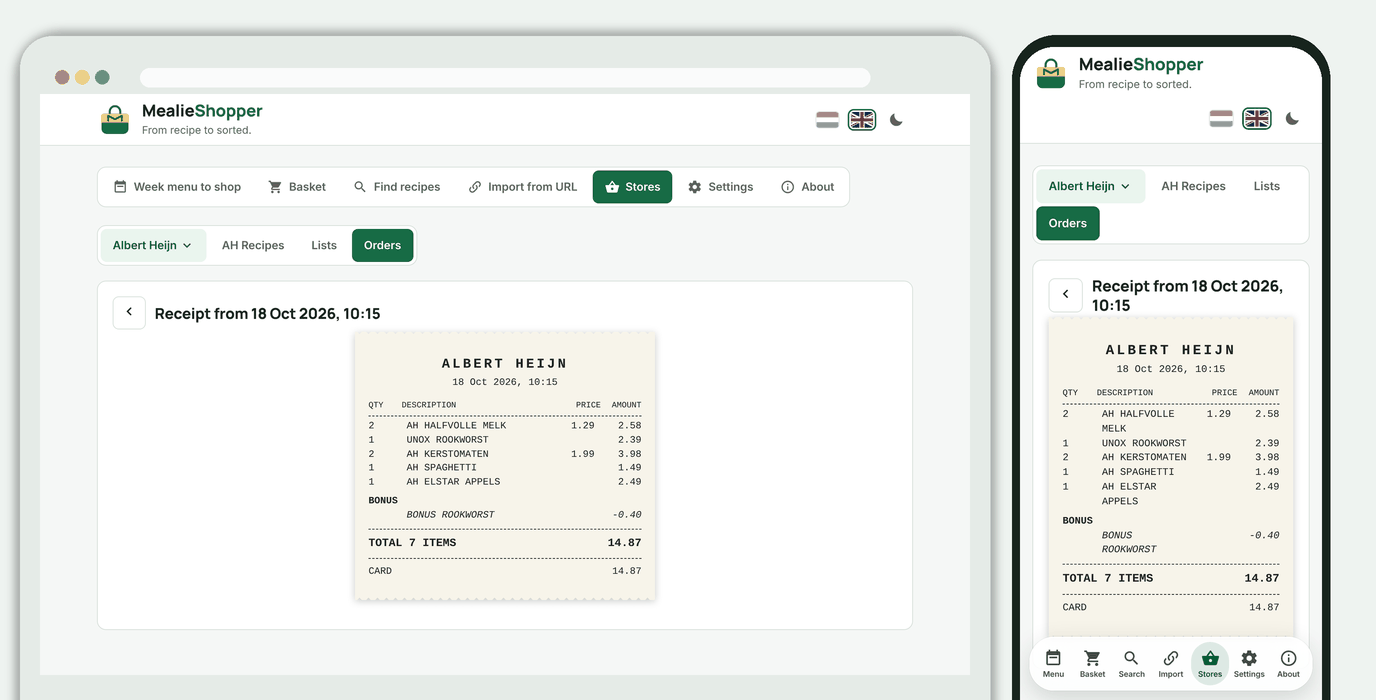Select the UK flag language in desktop window
The height and width of the screenshot is (700, 1376).
click(x=862, y=120)
